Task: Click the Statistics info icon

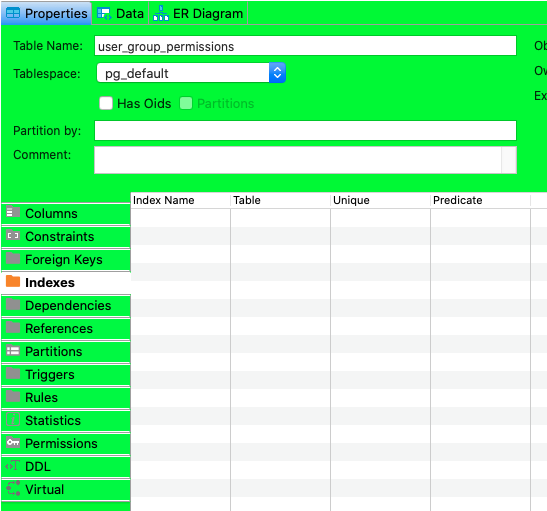Action: (13, 419)
